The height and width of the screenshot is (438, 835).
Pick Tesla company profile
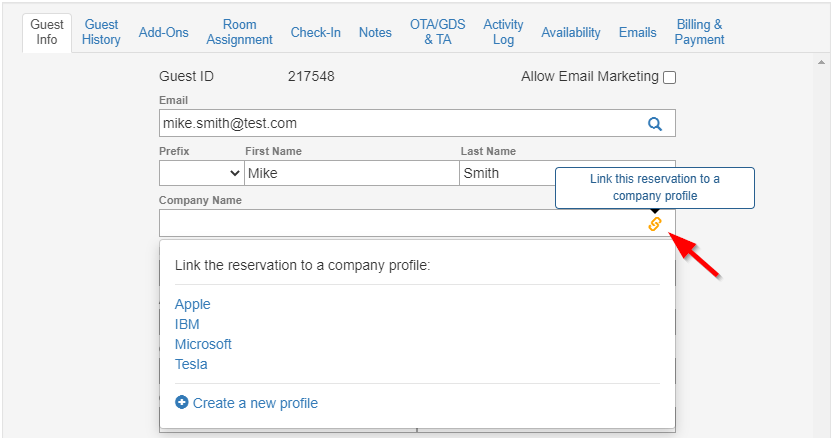coord(191,364)
